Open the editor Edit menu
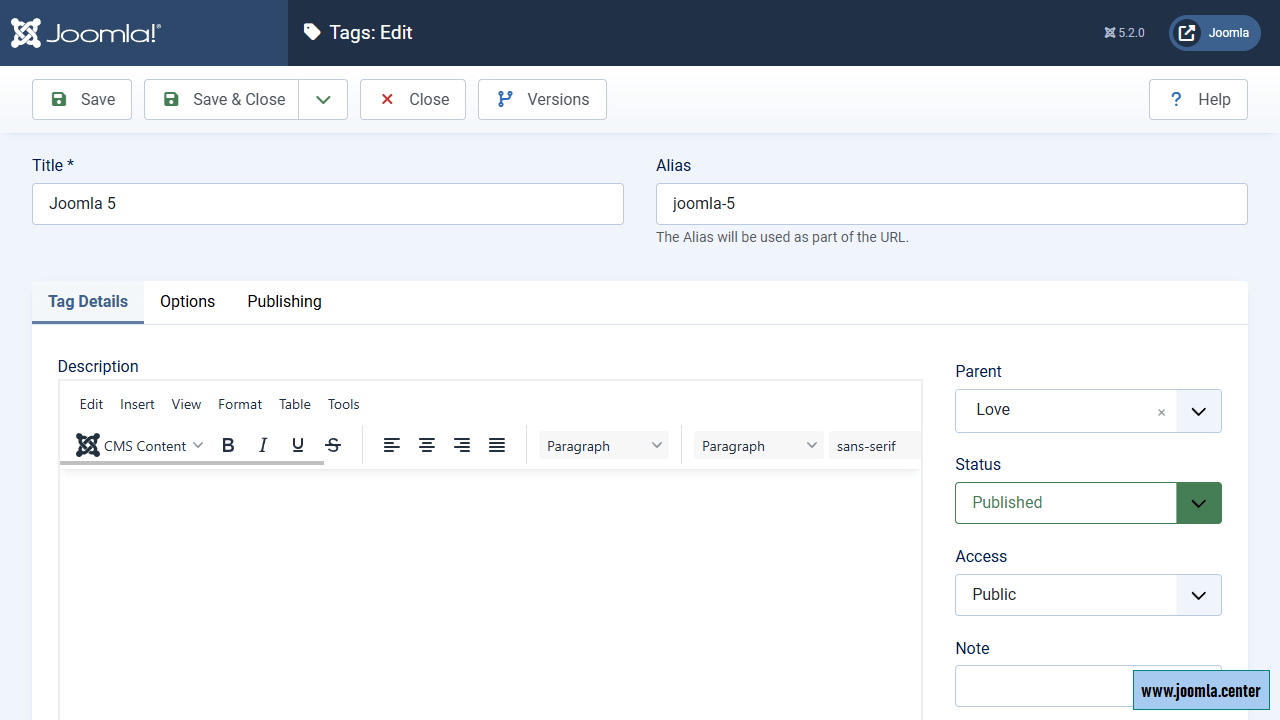 tap(92, 404)
